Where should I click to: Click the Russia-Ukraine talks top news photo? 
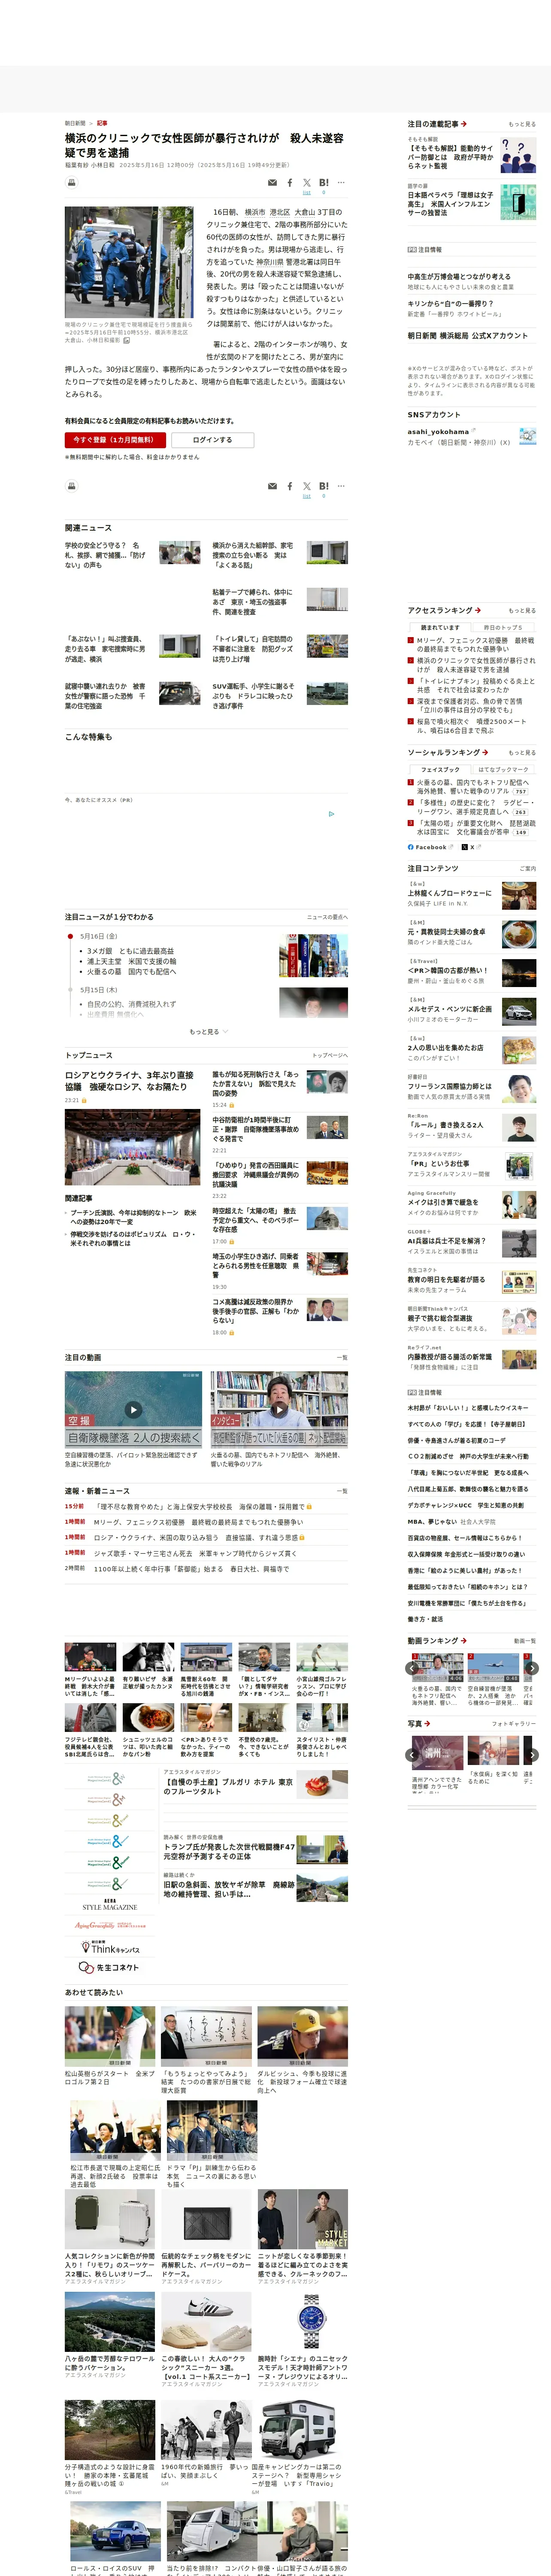tap(133, 1148)
